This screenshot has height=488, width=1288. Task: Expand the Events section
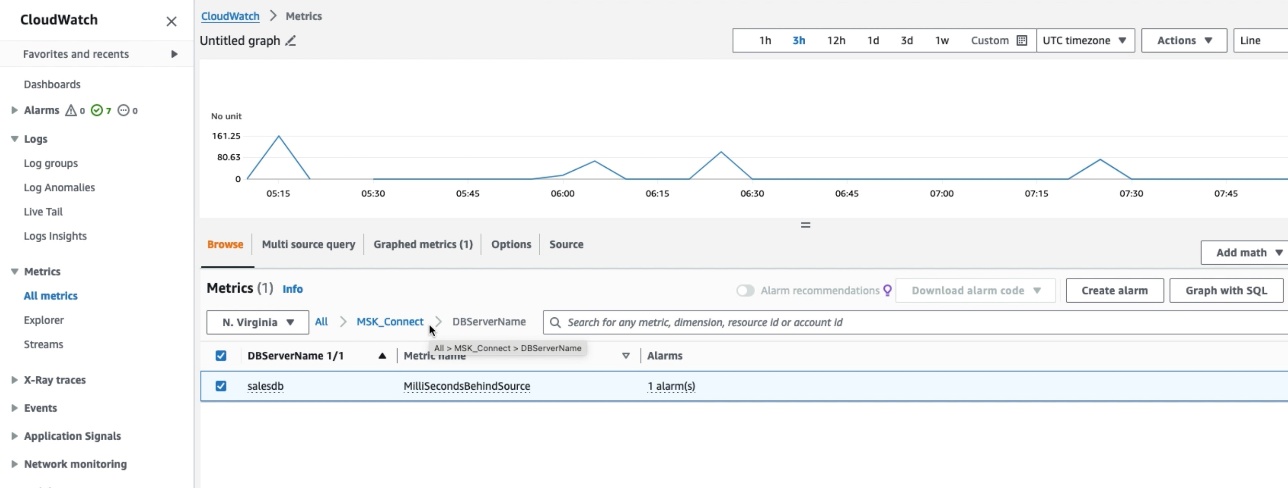pyautogui.click(x=14, y=408)
